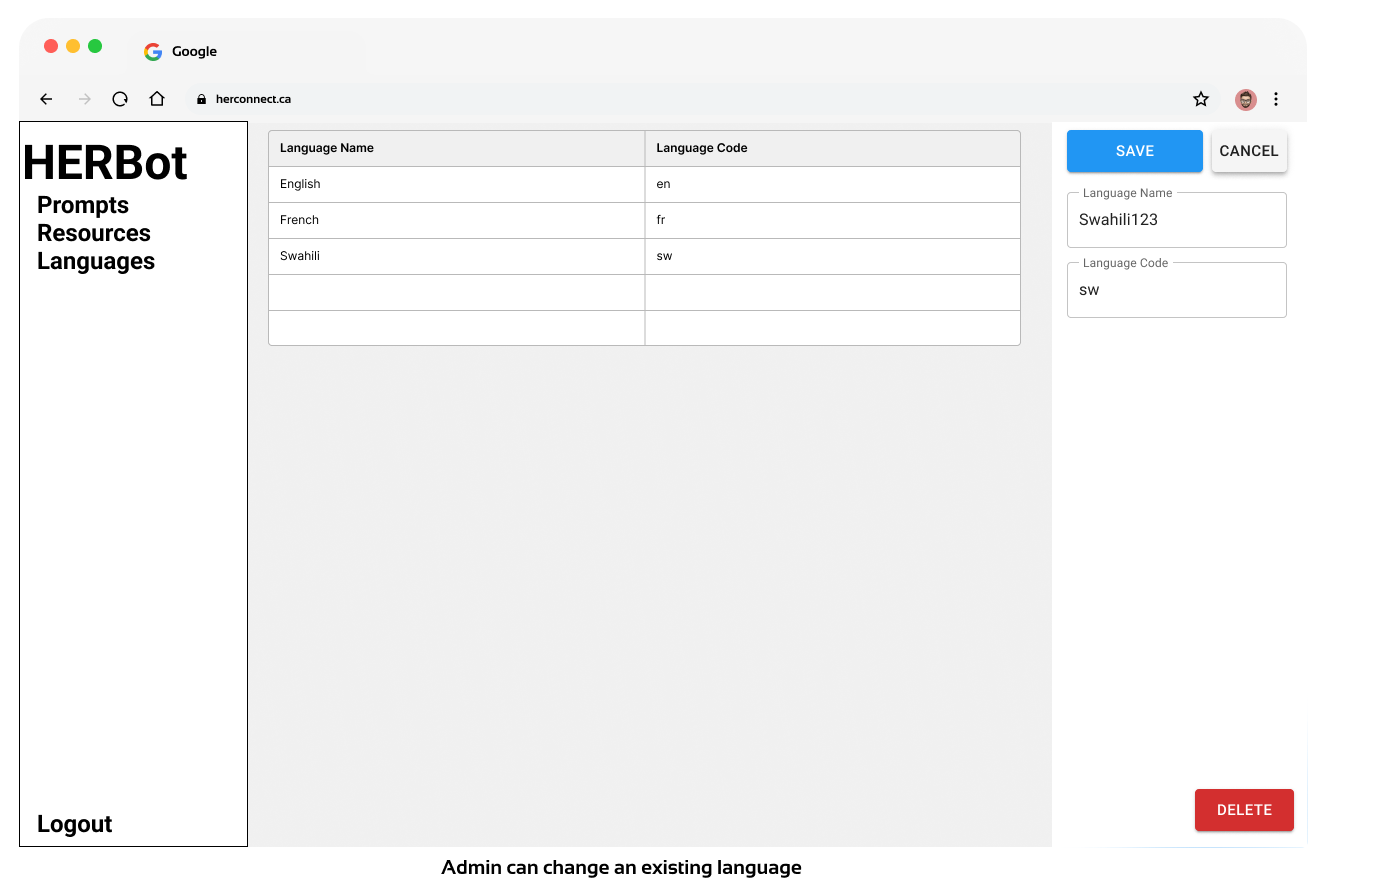Open Prompts in the sidebar
Screen dimensions: 1383x890
(x=83, y=205)
